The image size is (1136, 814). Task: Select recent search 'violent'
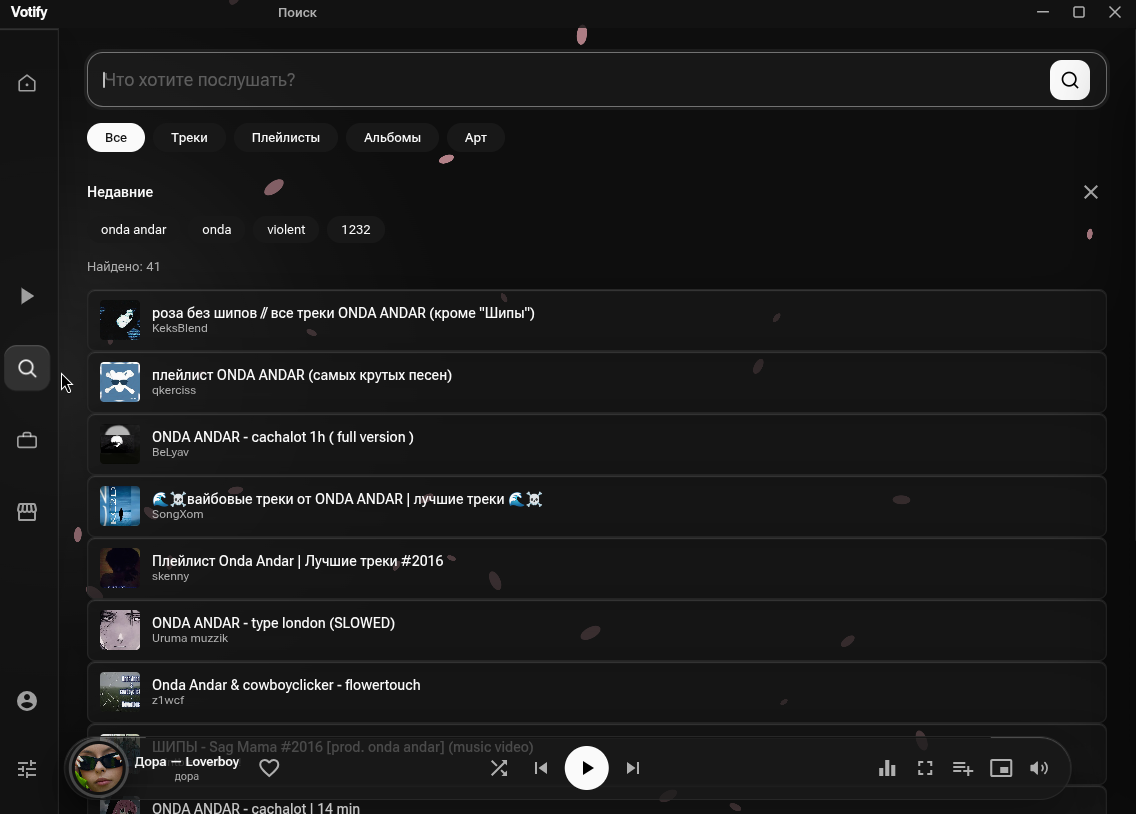point(286,230)
